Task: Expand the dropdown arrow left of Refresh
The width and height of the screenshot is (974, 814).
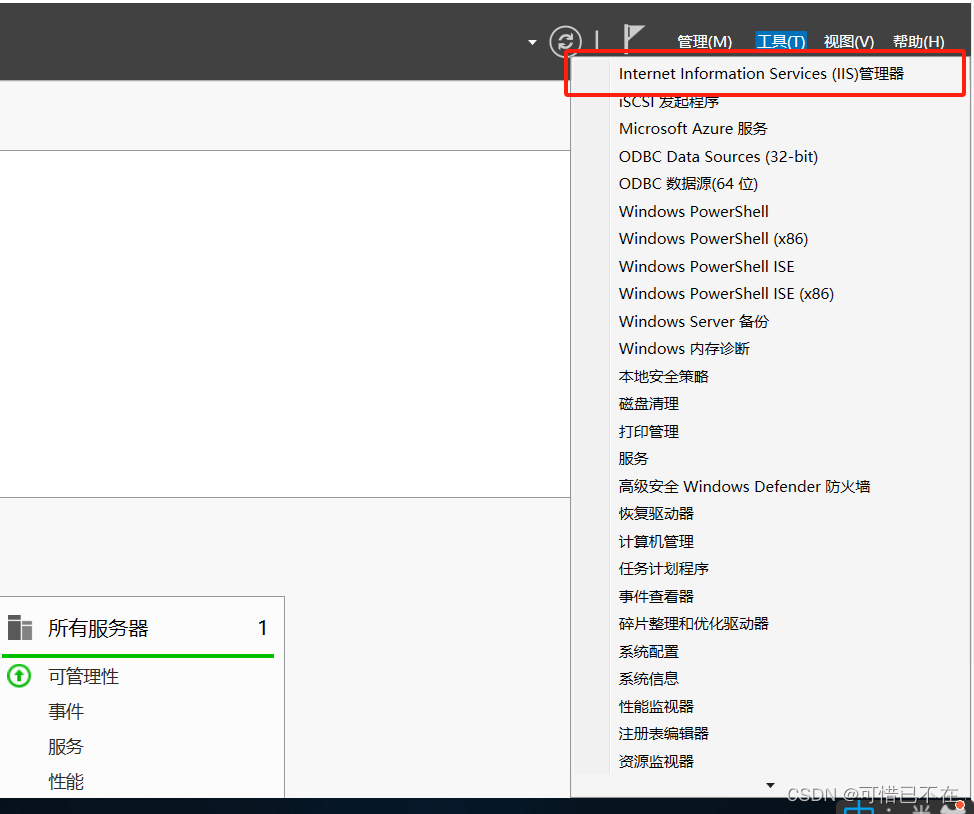Action: pyautogui.click(x=531, y=41)
